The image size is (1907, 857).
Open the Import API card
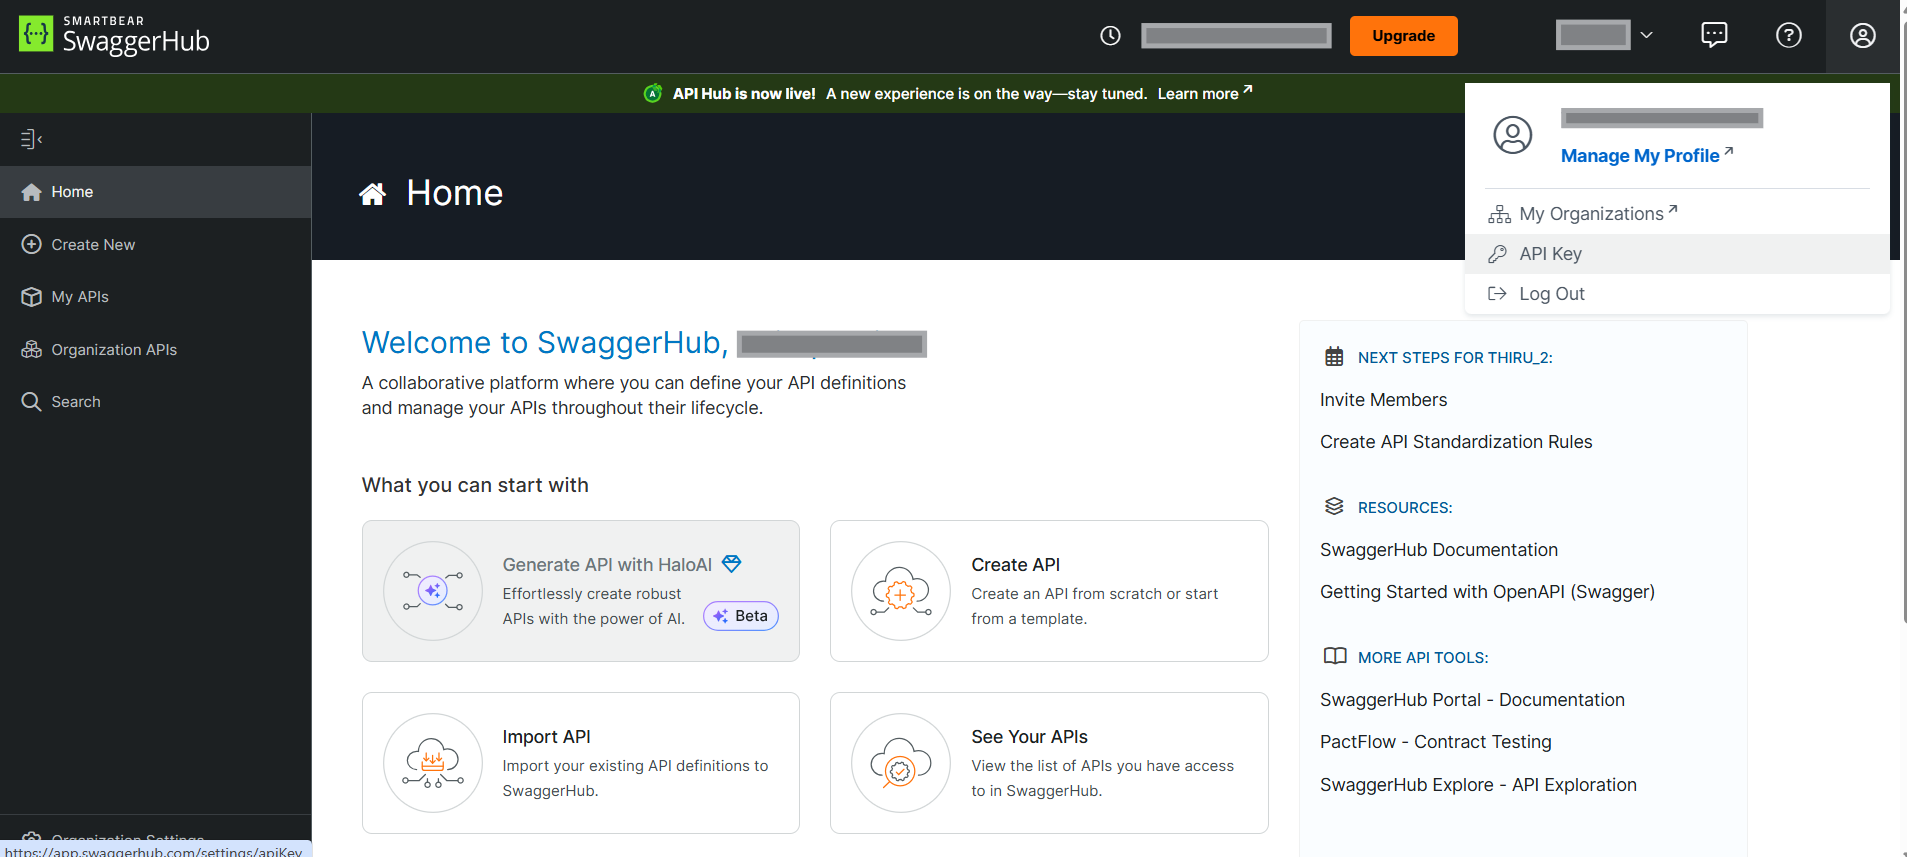[x=581, y=763]
